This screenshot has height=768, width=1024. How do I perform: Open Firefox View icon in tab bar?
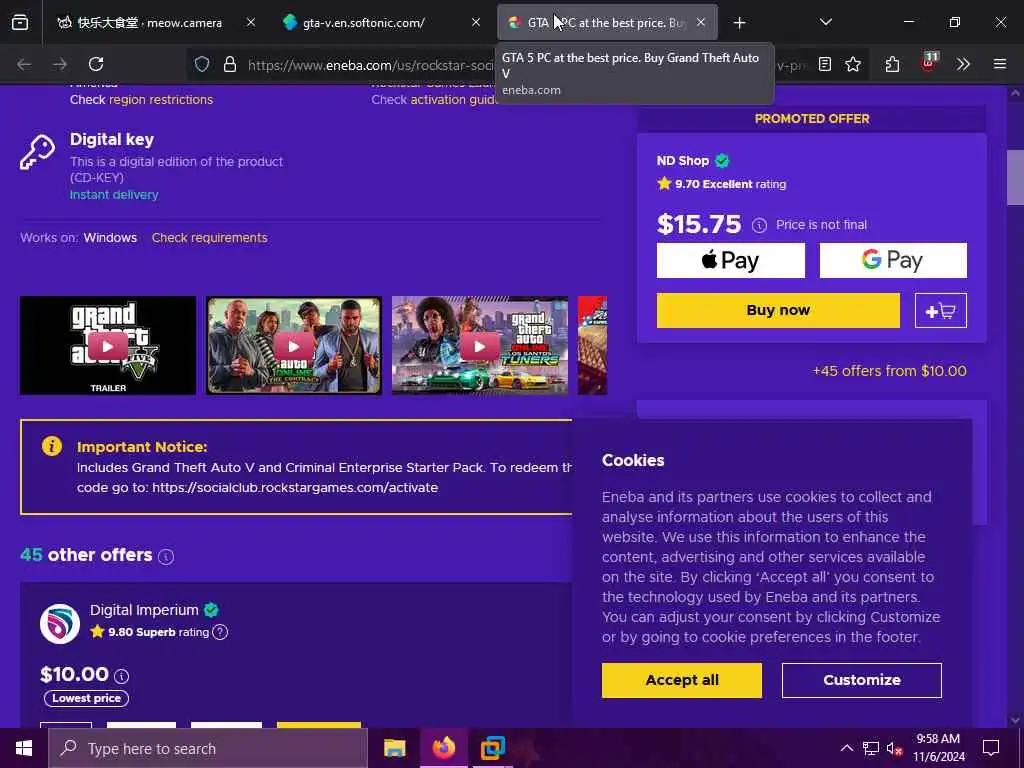coord(20,23)
